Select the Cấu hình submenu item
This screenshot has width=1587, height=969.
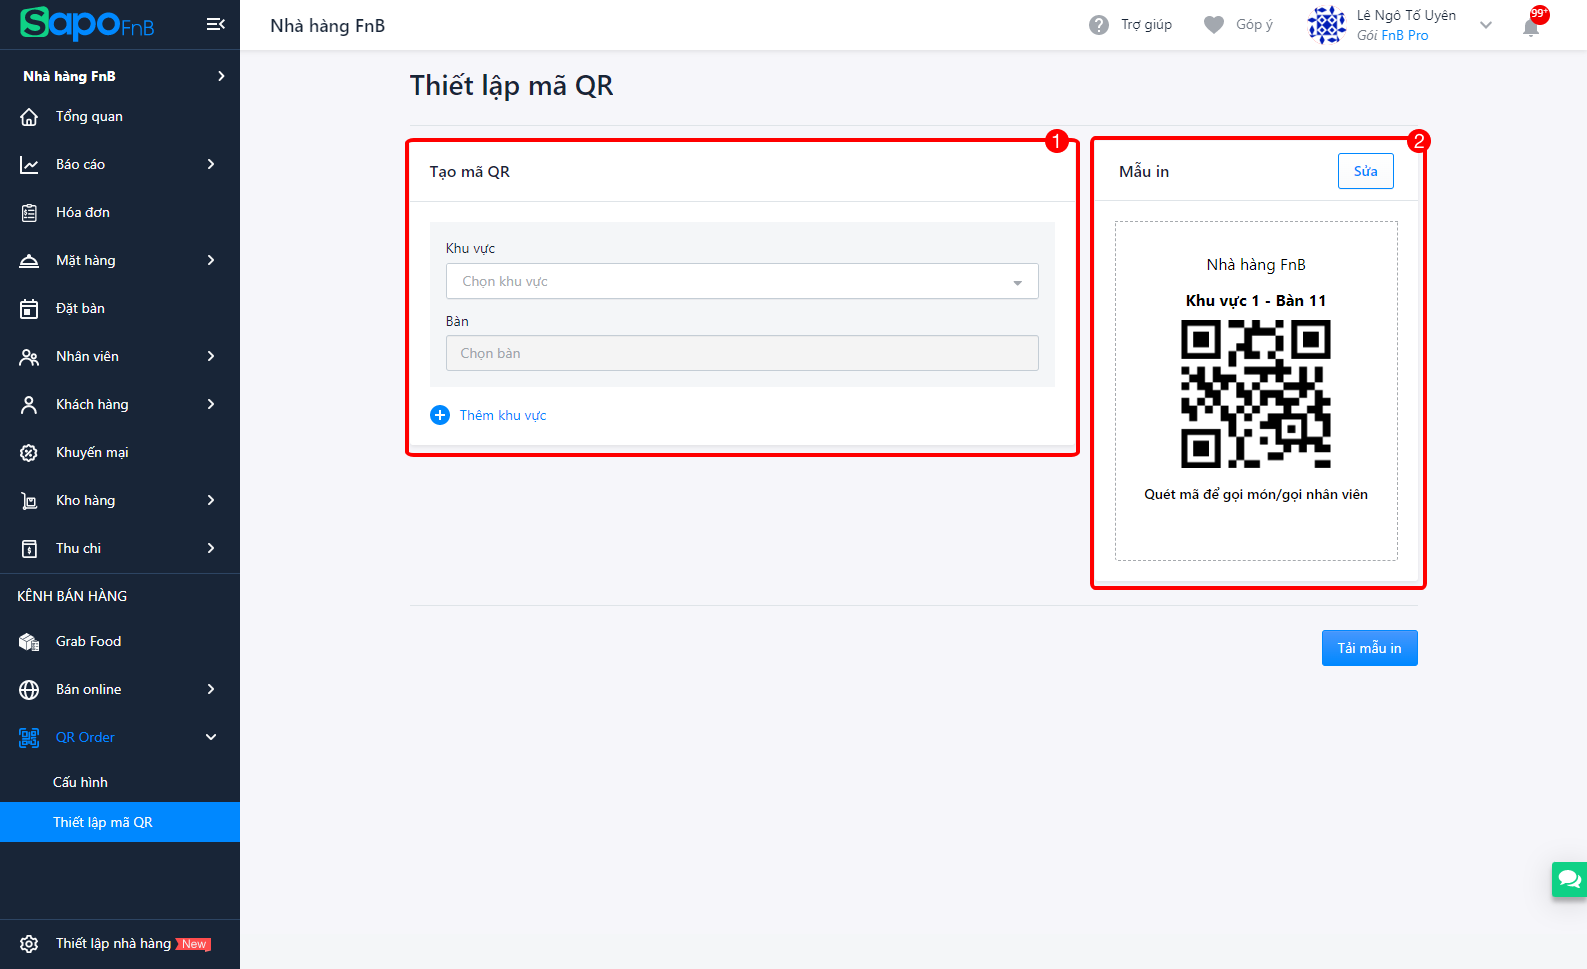tap(120, 782)
